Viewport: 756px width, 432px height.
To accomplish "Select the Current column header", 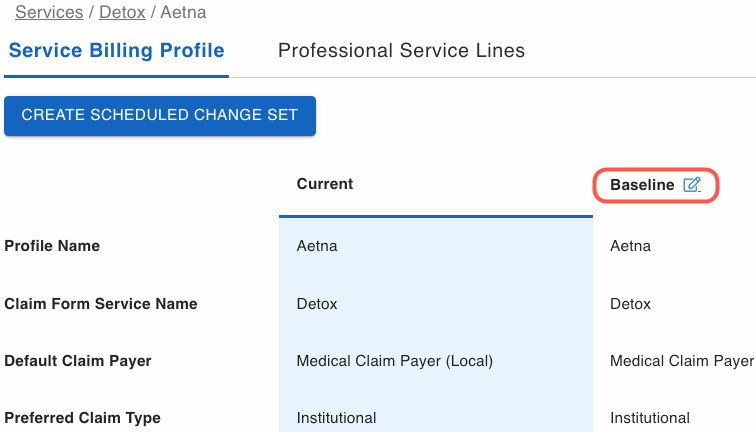I will 324,184.
